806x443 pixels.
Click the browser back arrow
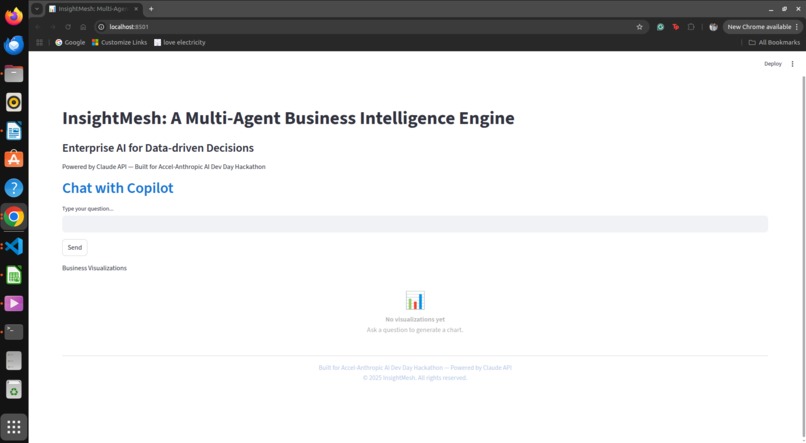38,27
